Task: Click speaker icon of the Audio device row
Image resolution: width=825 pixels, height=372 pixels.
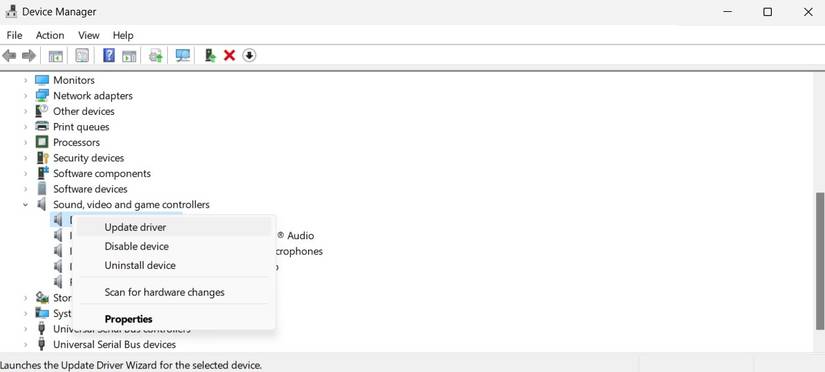Action: 58,236
